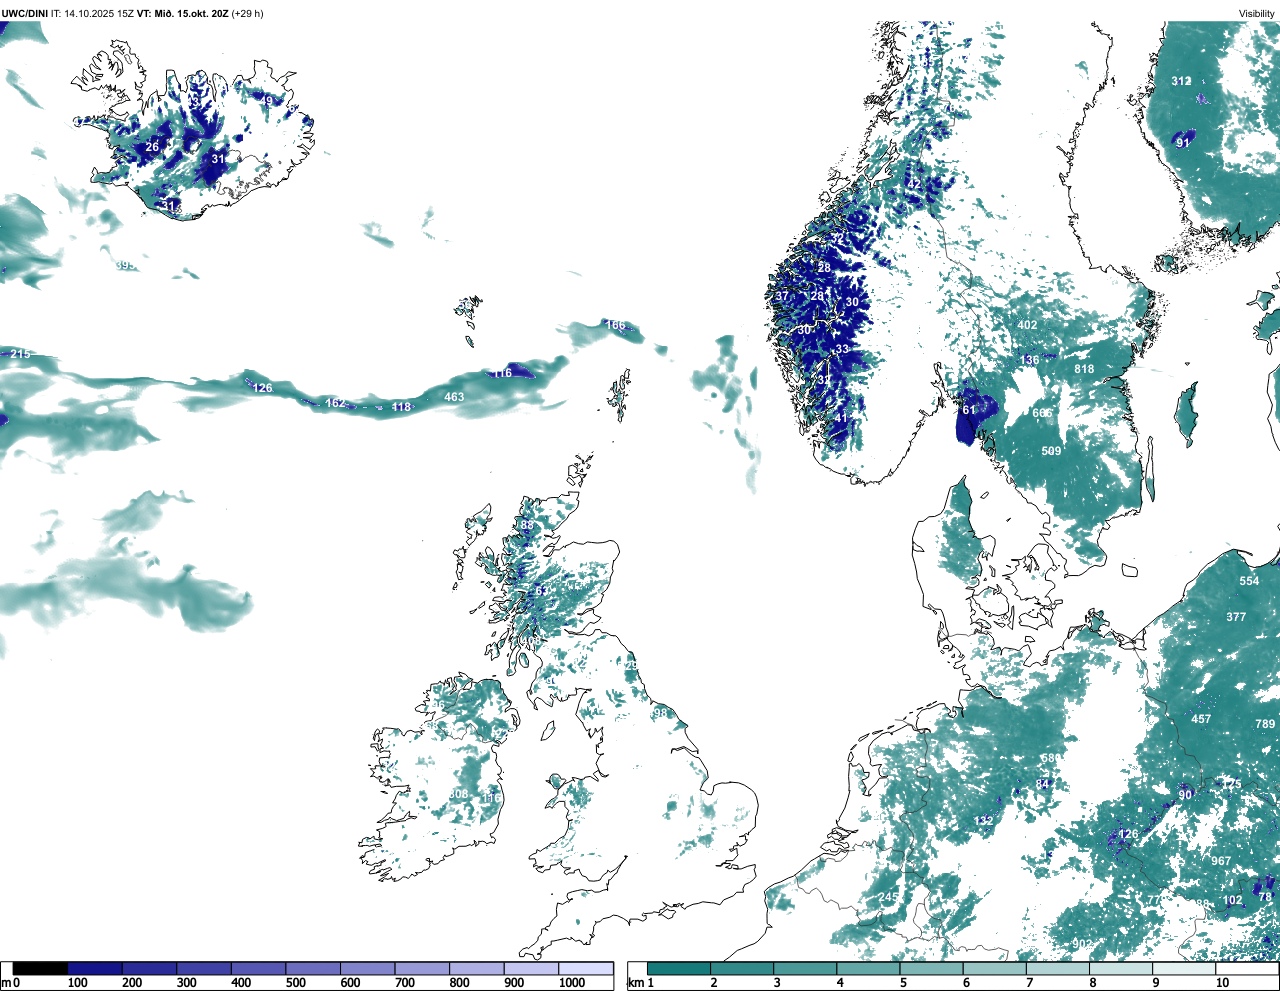Click the darkest teal 1–2 km legend swatch
The image size is (1280, 991).
(x=679, y=968)
